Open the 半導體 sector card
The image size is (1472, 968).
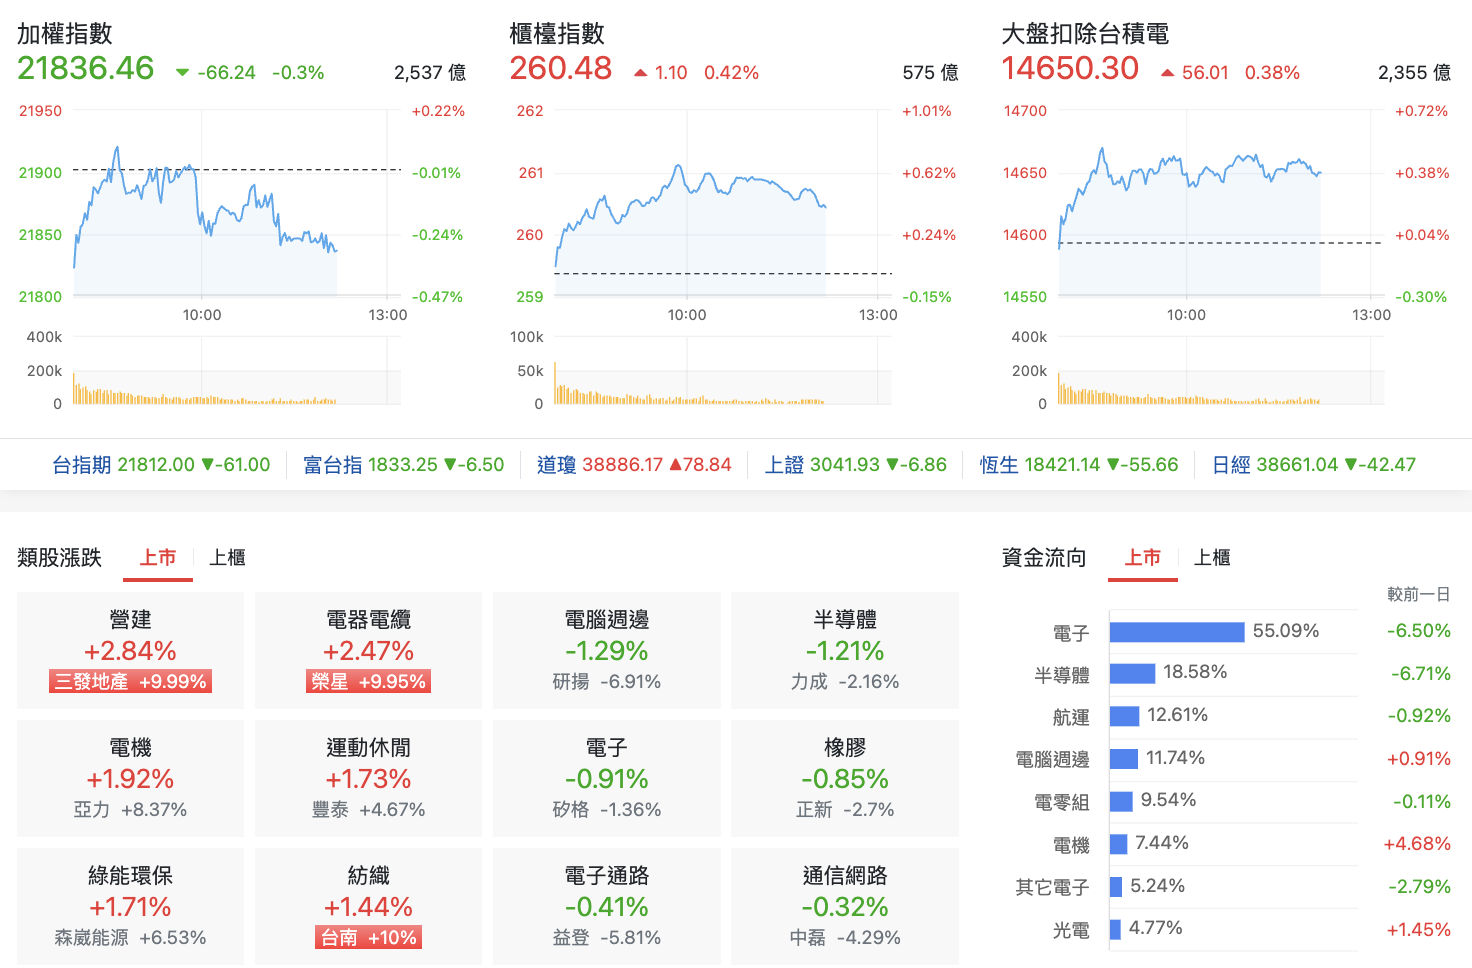pos(845,650)
